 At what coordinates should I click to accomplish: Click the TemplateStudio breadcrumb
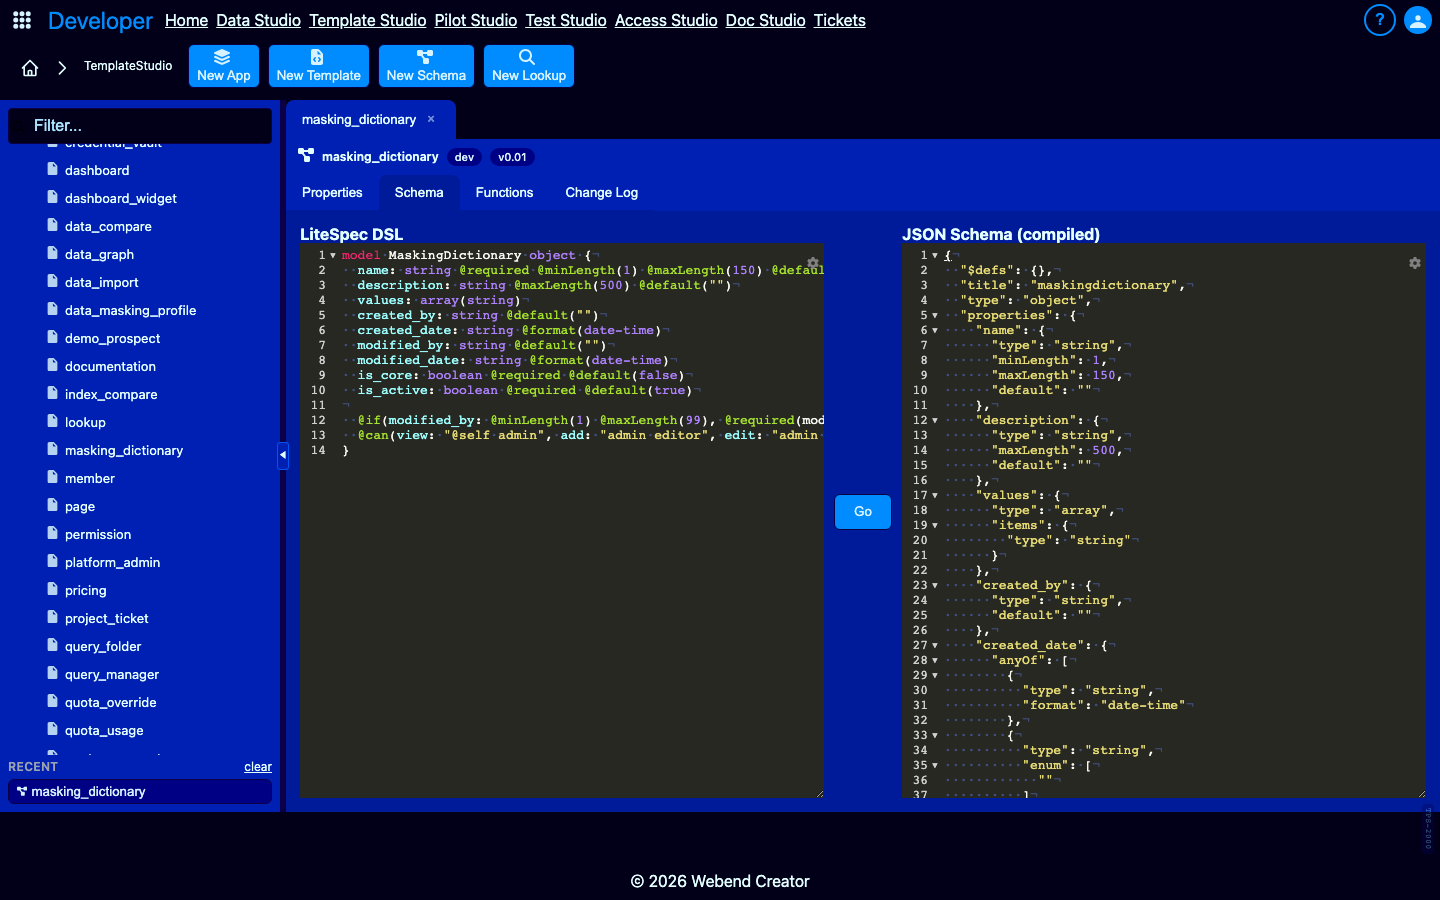tap(128, 66)
